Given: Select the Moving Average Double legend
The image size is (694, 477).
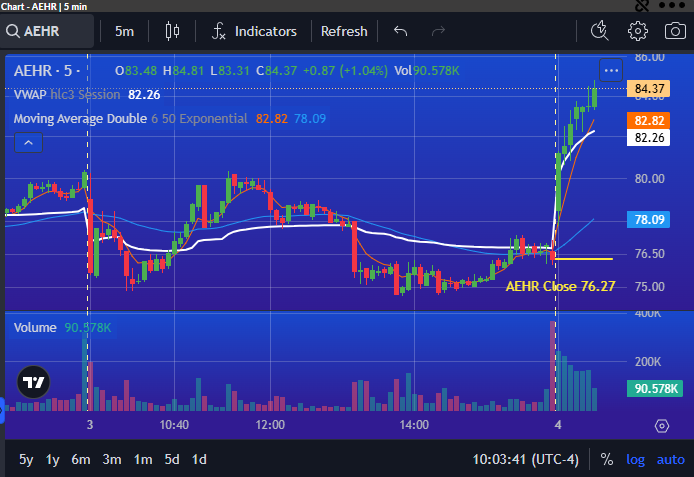Looking at the screenshot, I should (170, 119).
